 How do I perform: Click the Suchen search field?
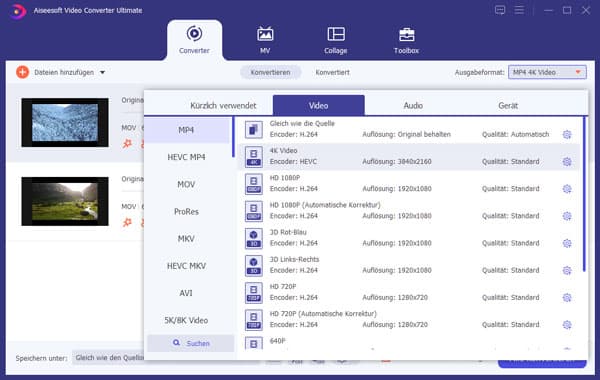191,343
